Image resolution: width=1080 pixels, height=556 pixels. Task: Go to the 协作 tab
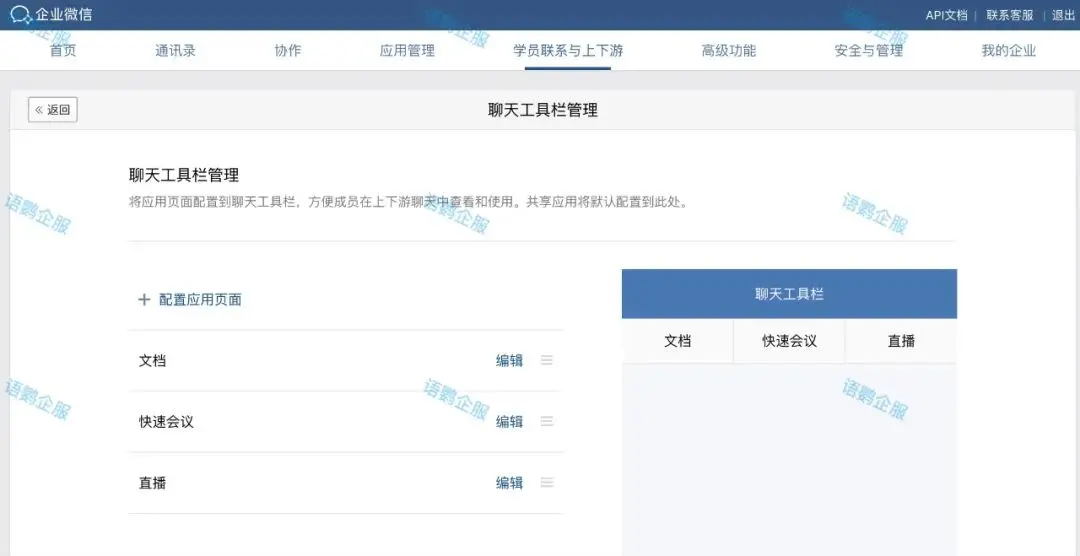(x=288, y=51)
